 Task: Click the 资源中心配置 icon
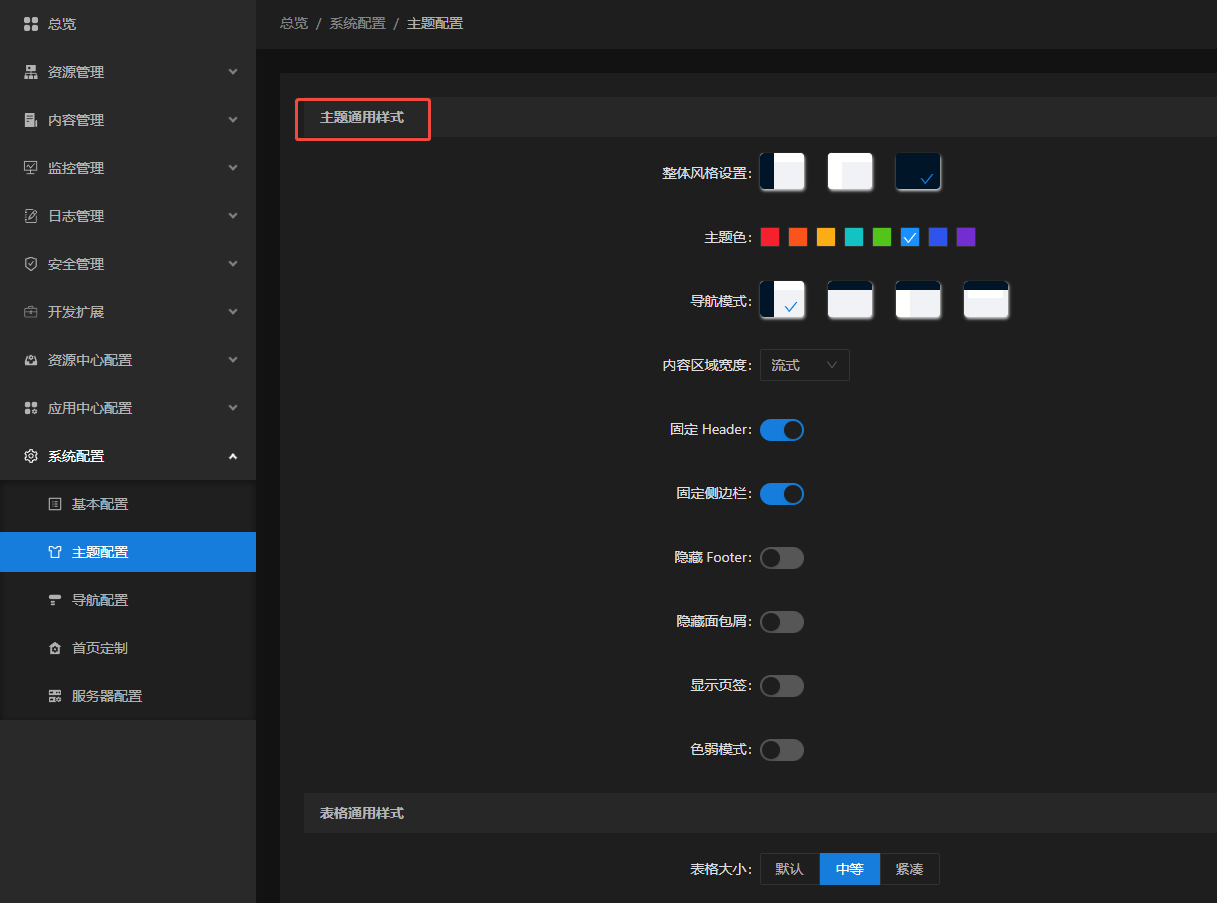coord(30,360)
